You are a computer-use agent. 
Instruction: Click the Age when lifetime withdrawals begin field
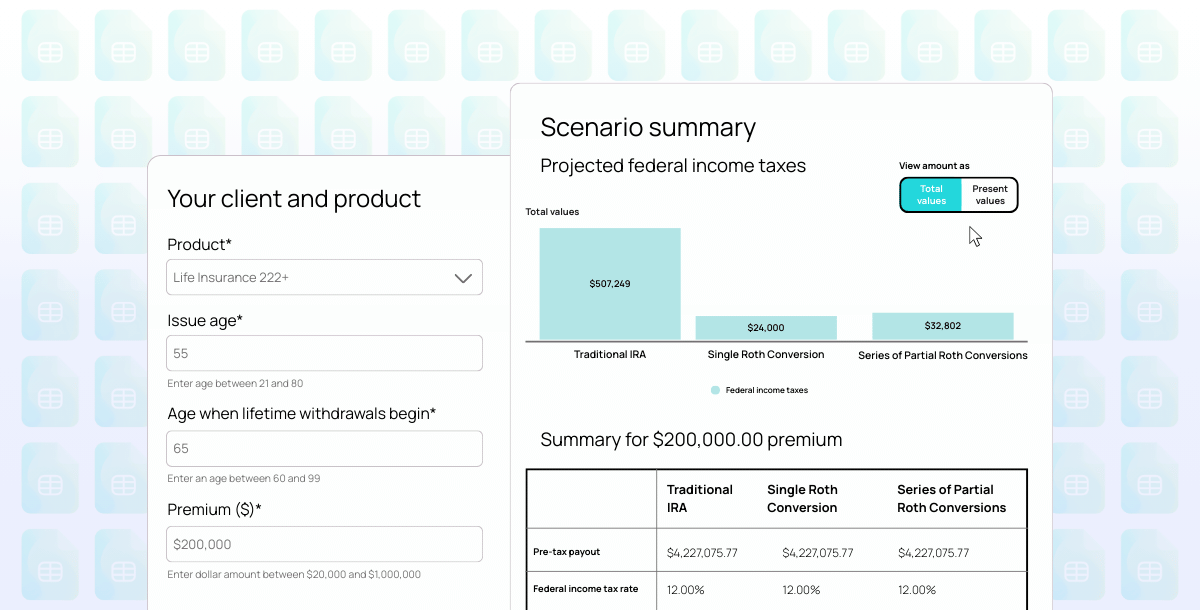324,449
